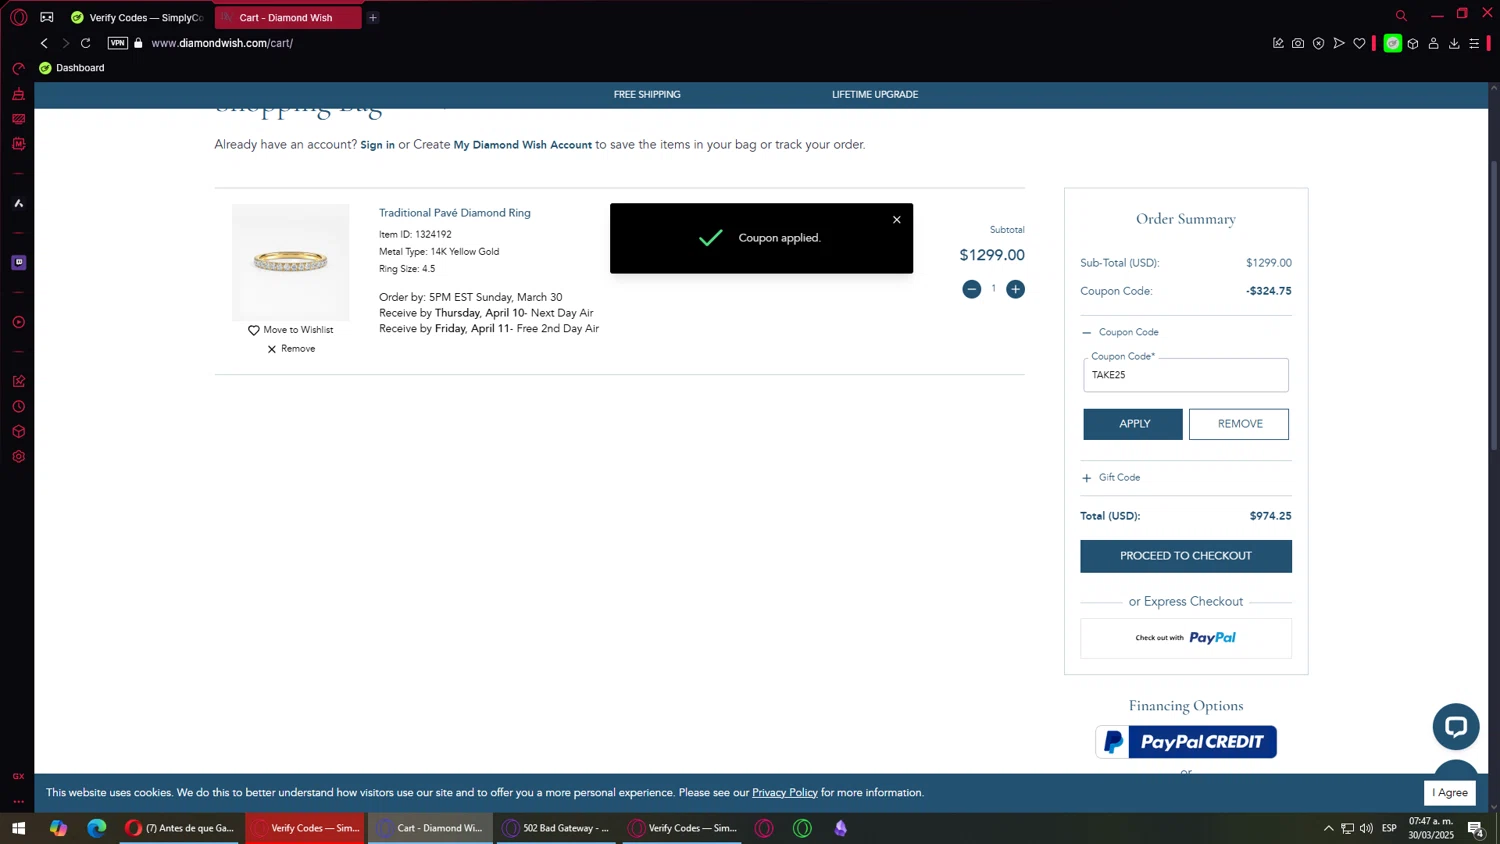Viewport: 1500px width, 844px height.
Task: Add page to bookmarks heart icon
Action: (x=1359, y=43)
